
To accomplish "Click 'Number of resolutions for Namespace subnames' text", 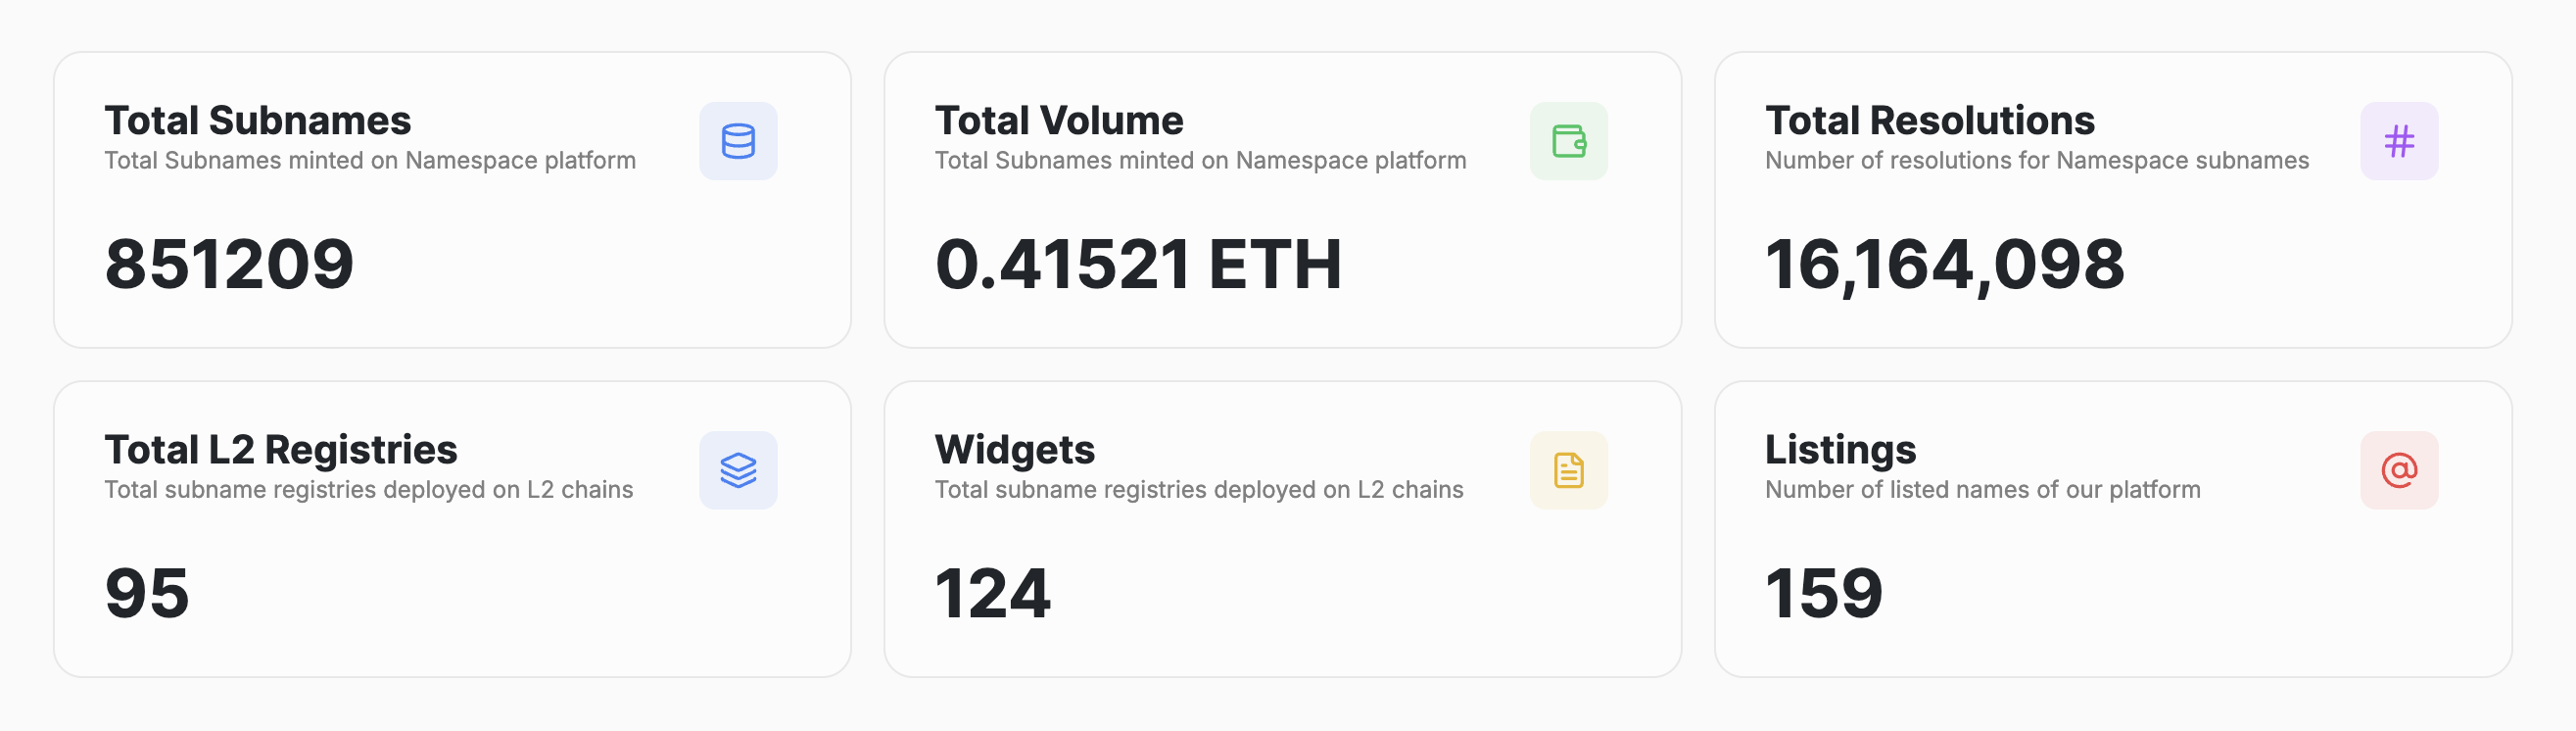I will pyautogui.click(x=2036, y=161).
